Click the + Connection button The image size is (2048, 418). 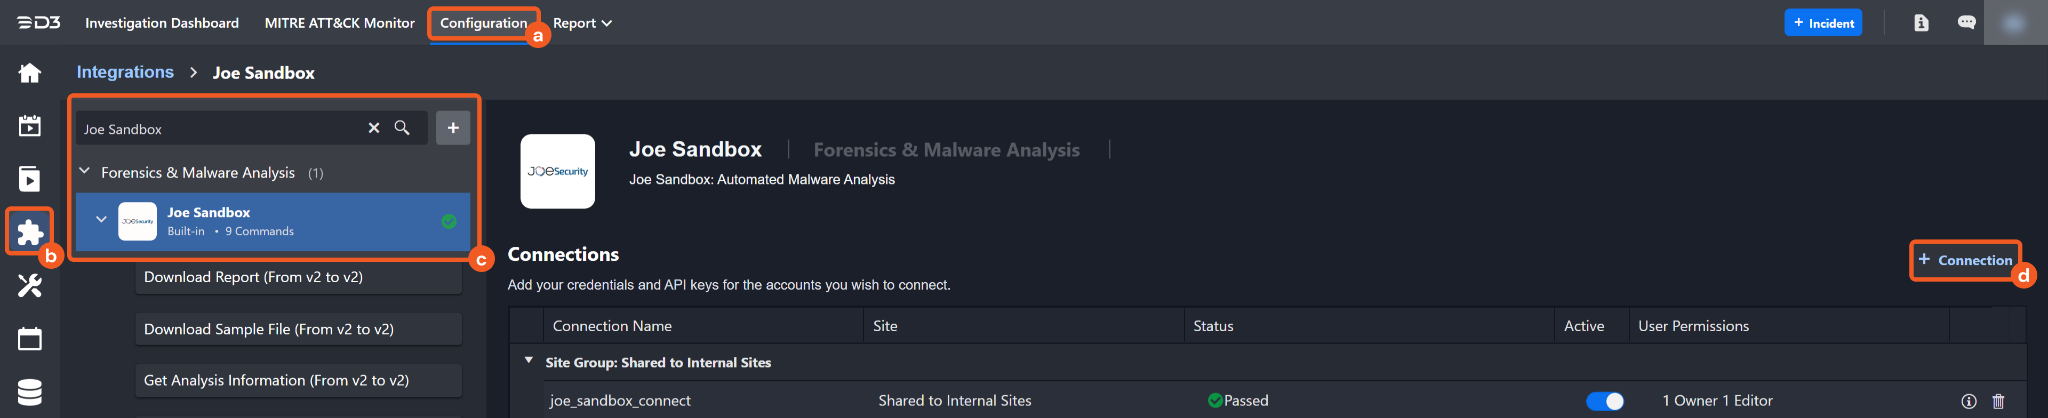pos(1965,260)
